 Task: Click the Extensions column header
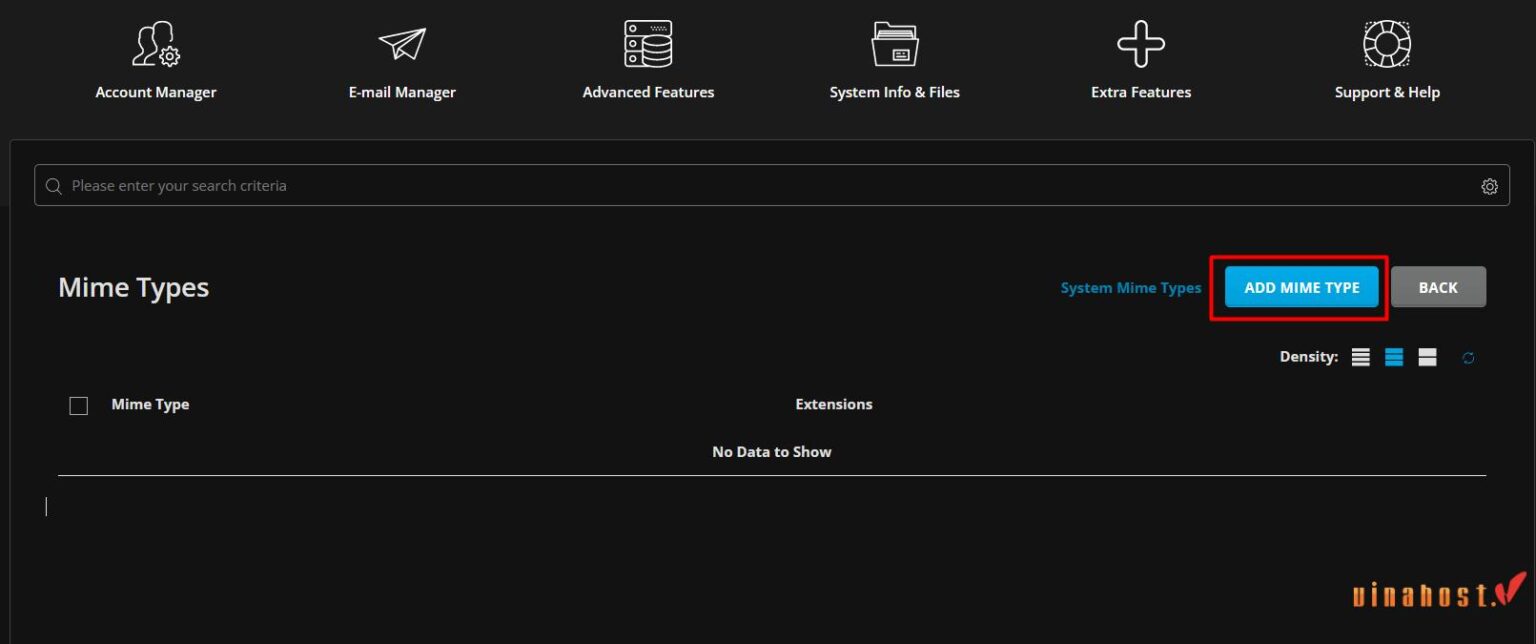click(x=834, y=404)
